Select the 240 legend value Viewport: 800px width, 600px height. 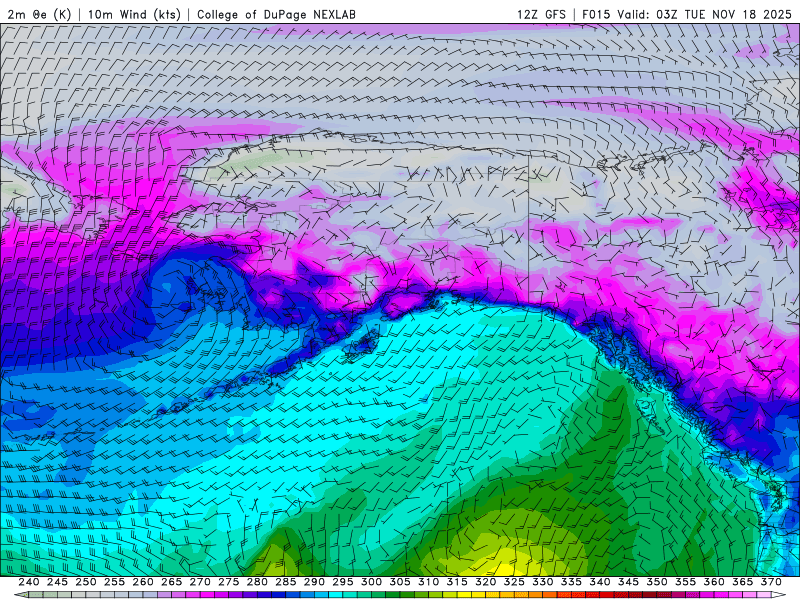pyautogui.click(x=29, y=582)
